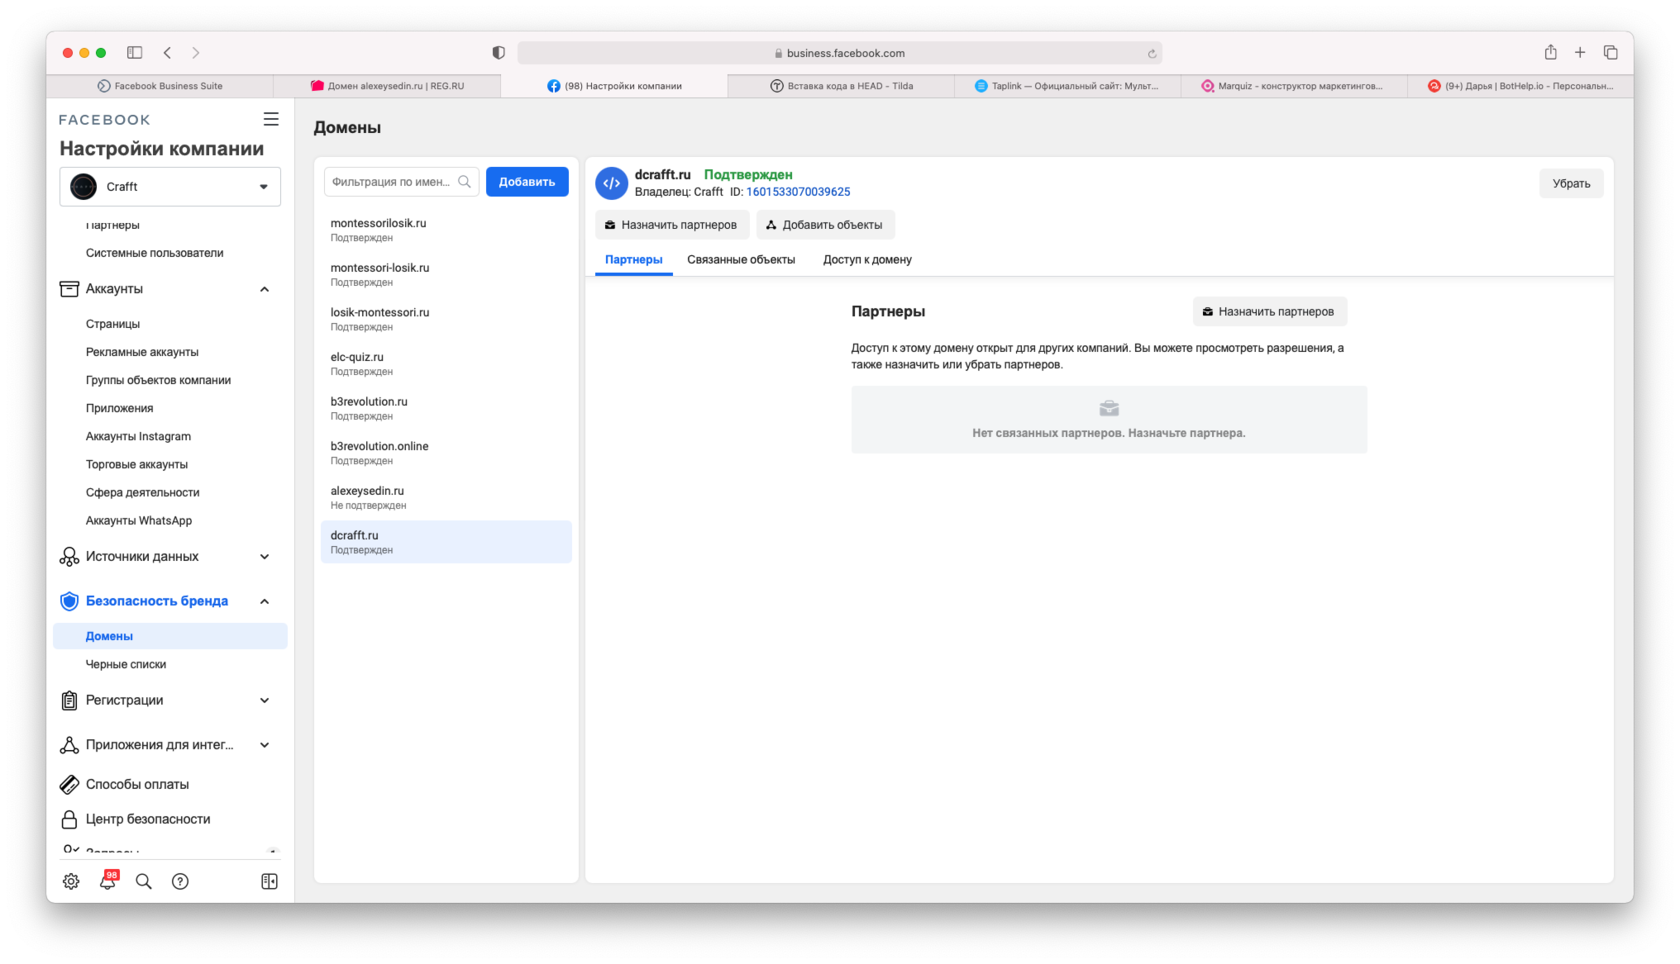Open Аккаунты Instagram in sidebar
The image size is (1680, 964).
pyautogui.click(x=138, y=436)
